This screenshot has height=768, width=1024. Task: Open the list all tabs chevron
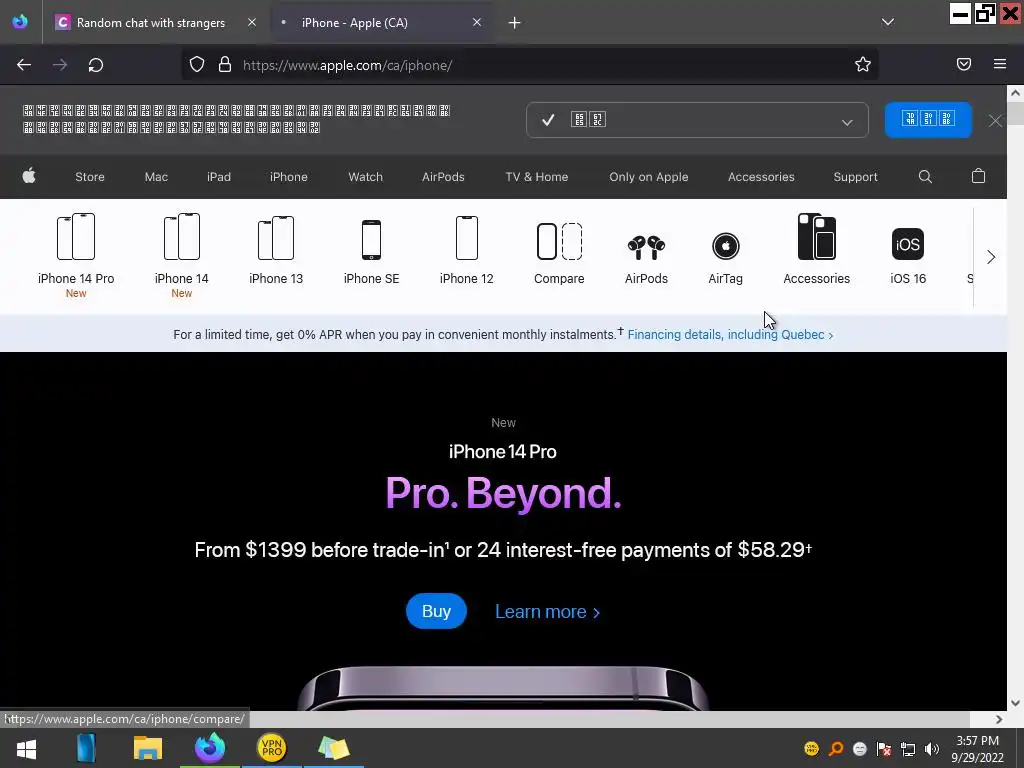(x=888, y=22)
